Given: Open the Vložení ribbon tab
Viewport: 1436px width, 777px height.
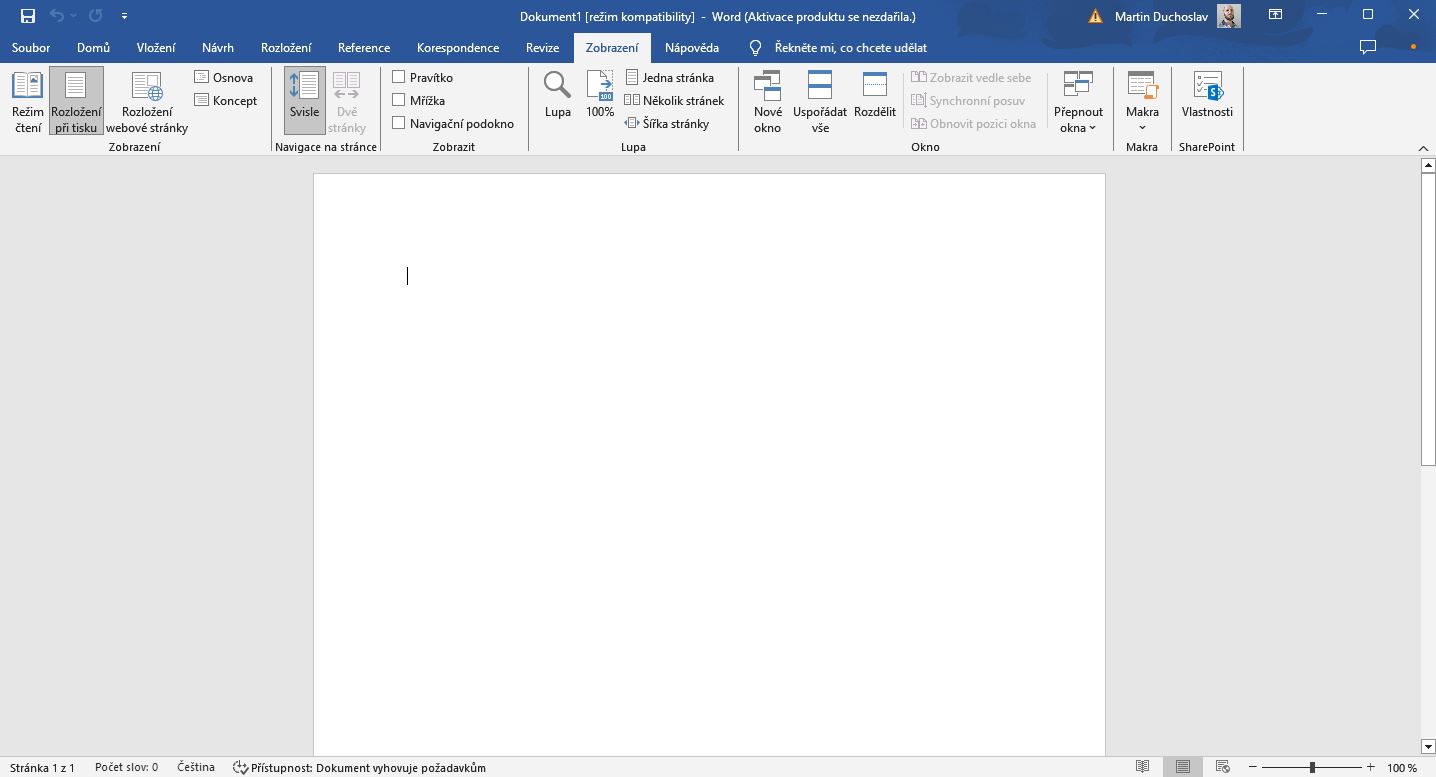Looking at the screenshot, I should click(x=156, y=47).
